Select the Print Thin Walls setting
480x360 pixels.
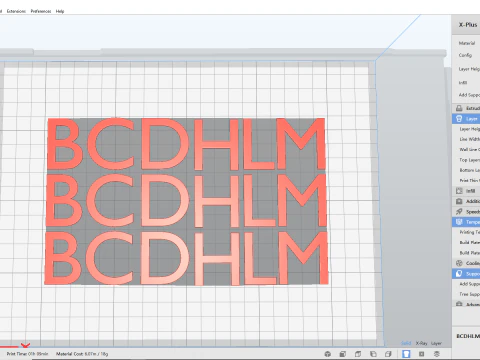(x=470, y=180)
